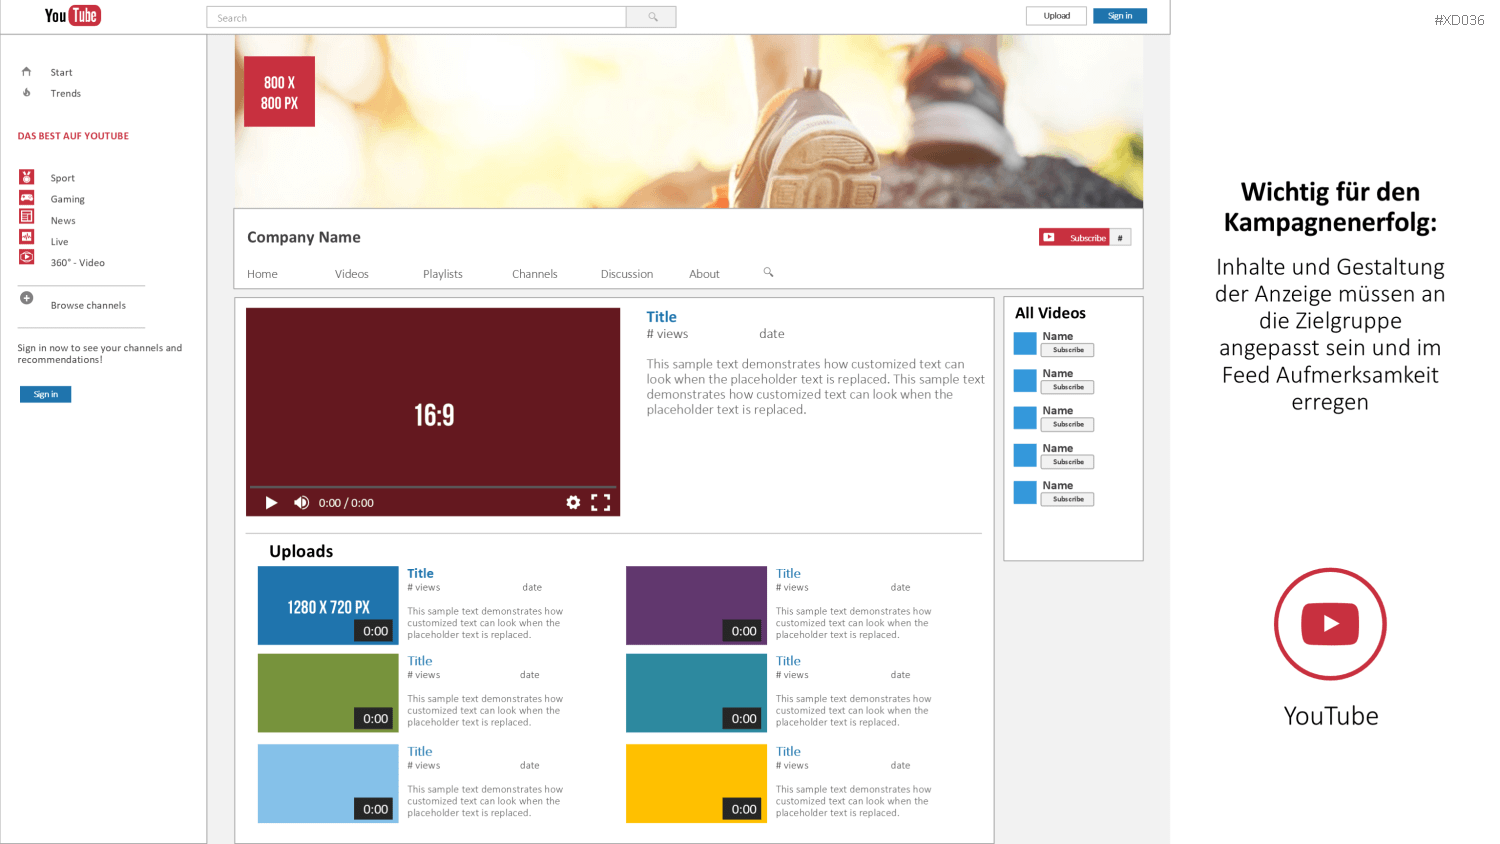Click the Start home icon in sidebar
1500x844 pixels.
(27, 72)
